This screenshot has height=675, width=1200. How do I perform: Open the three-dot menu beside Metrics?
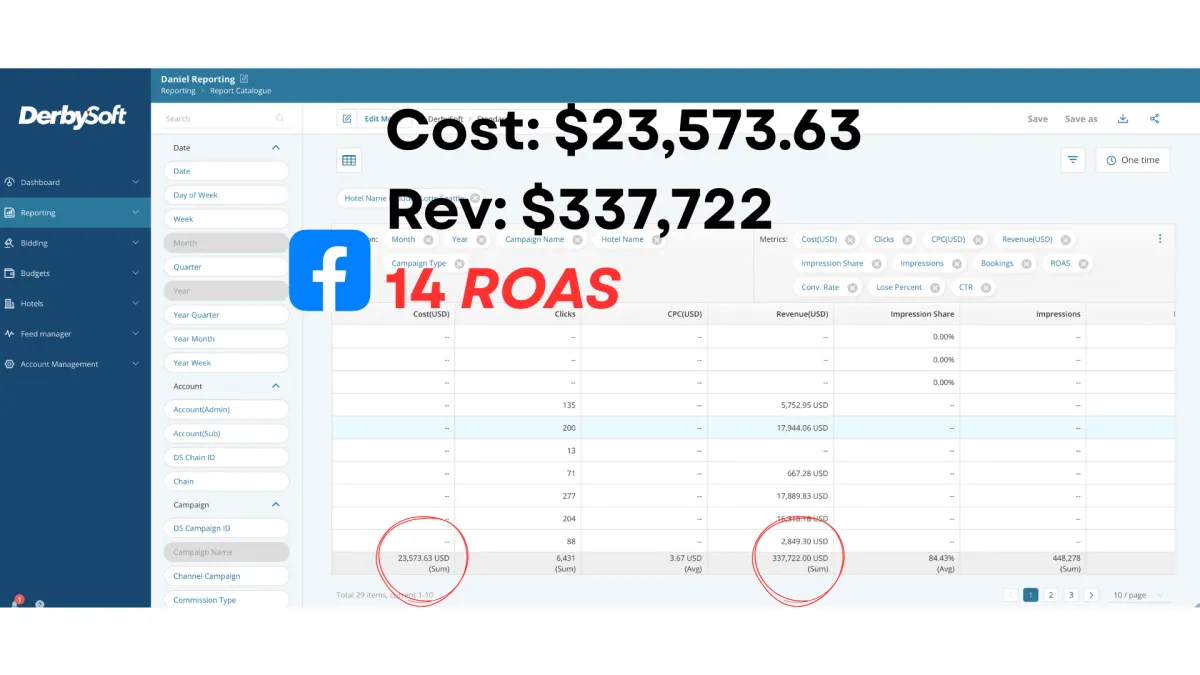[1160, 239]
